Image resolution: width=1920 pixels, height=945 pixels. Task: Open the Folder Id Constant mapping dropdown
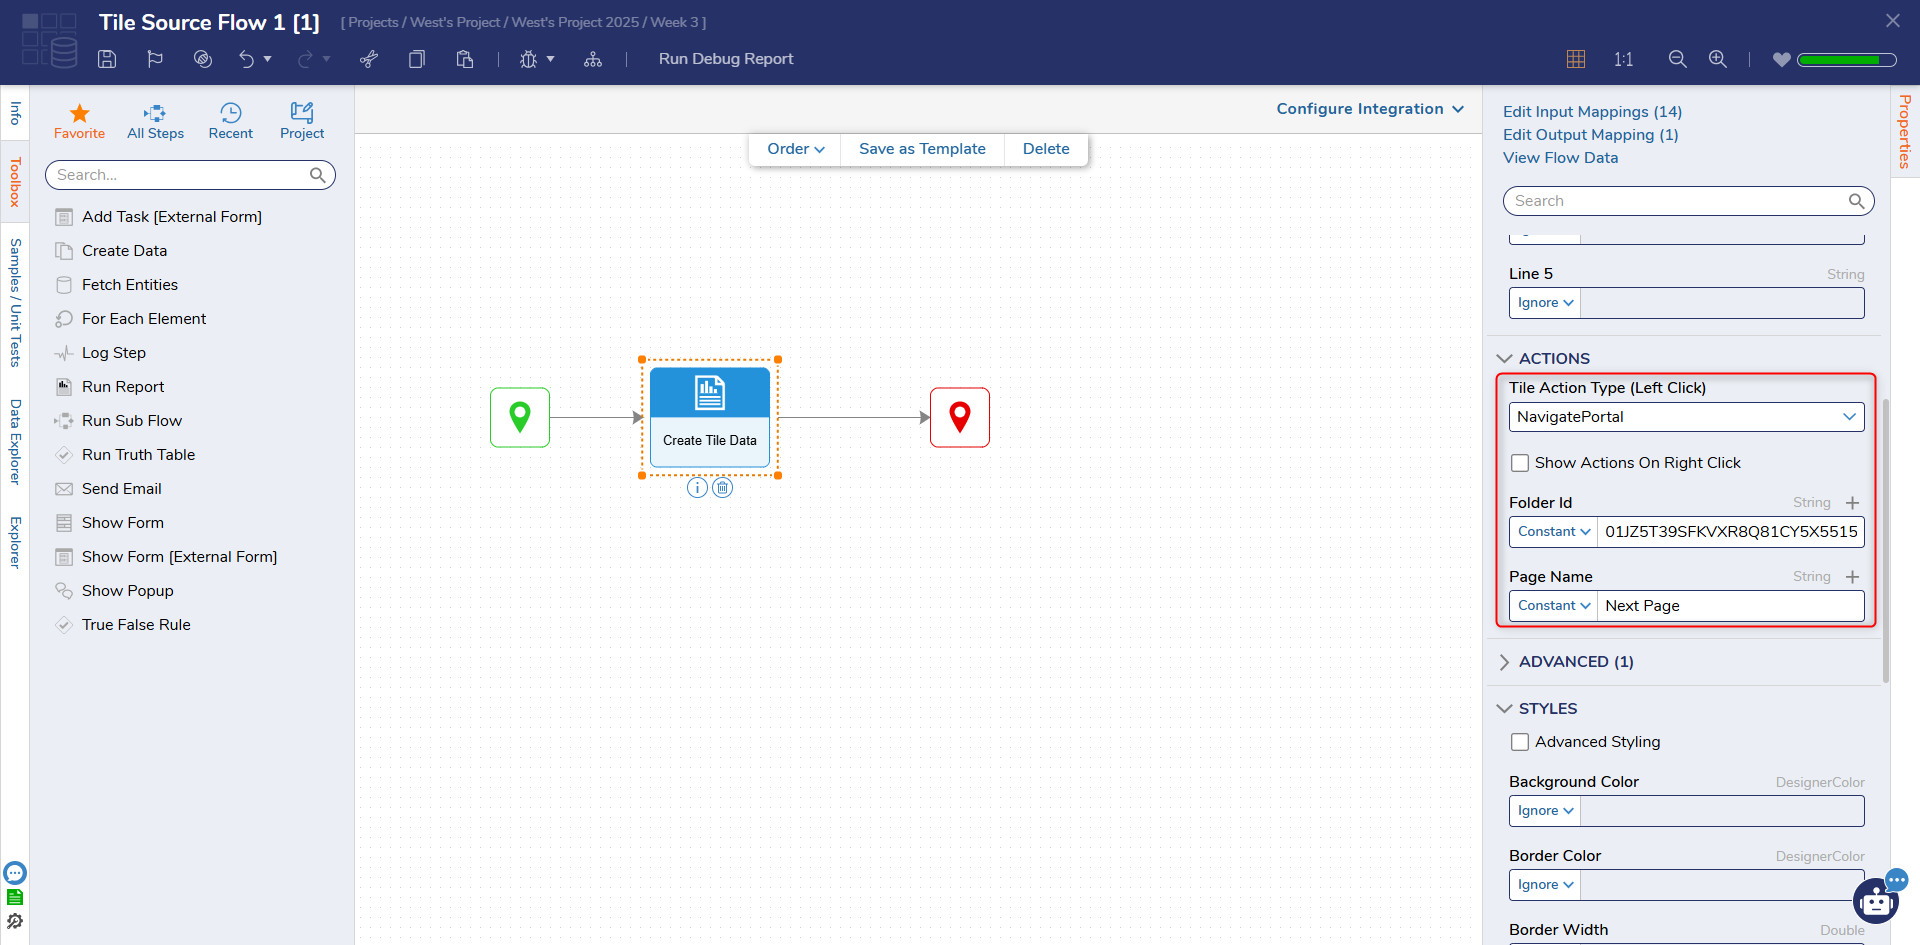tap(1553, 532)
